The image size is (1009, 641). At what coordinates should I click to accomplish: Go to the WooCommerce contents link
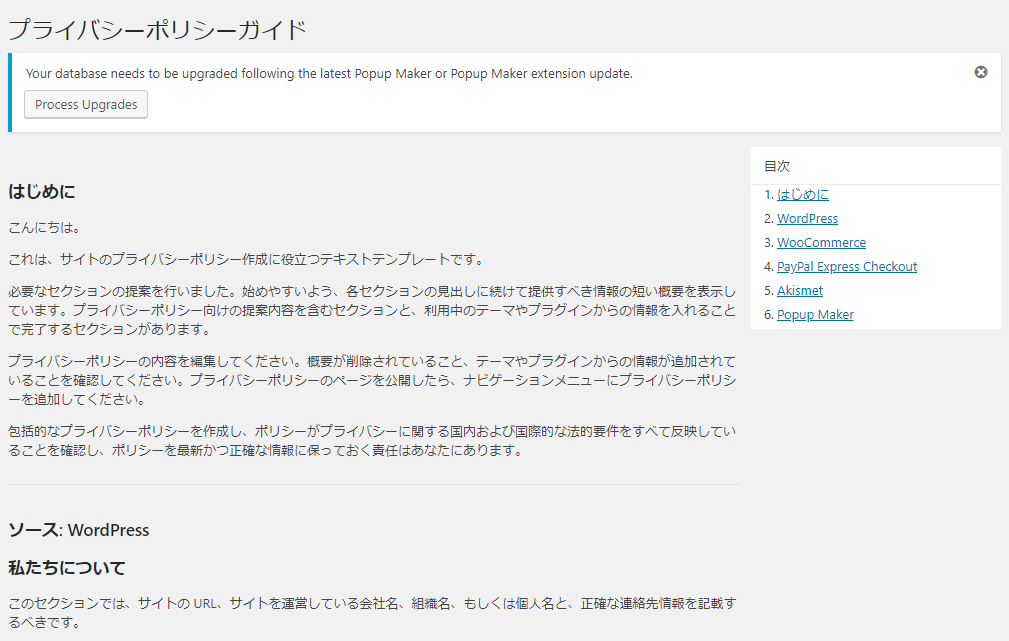tap(821, 243)
